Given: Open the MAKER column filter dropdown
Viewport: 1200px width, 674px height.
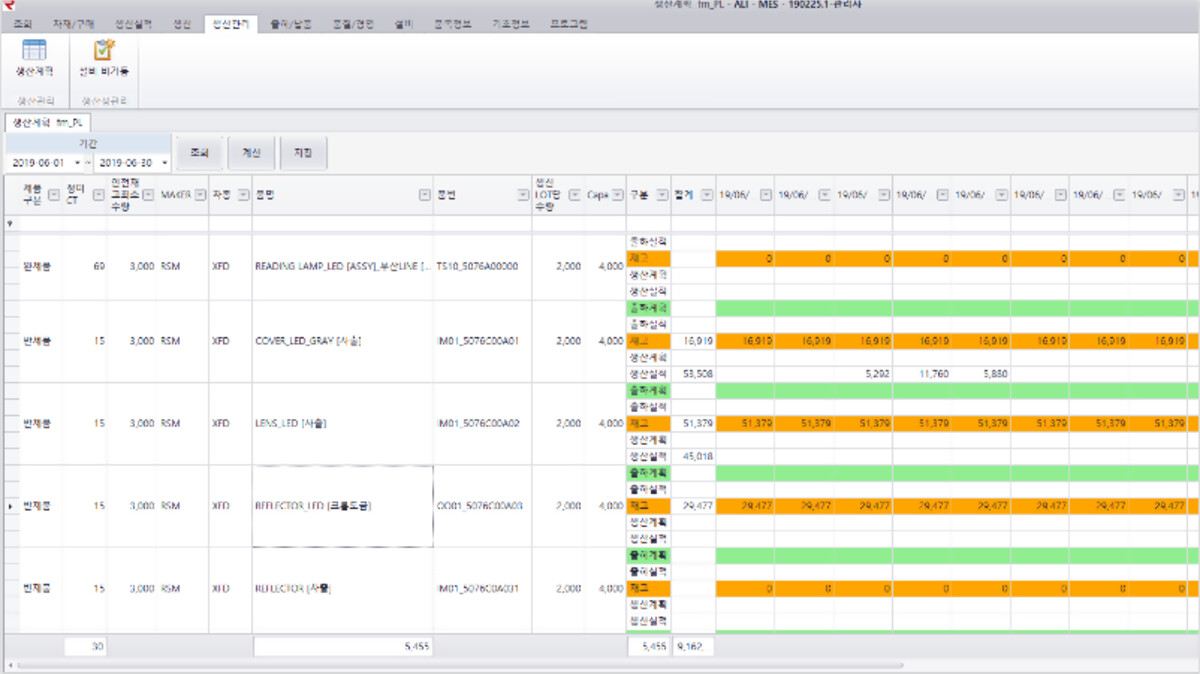Looking at the screenshot, I should 200,195.
